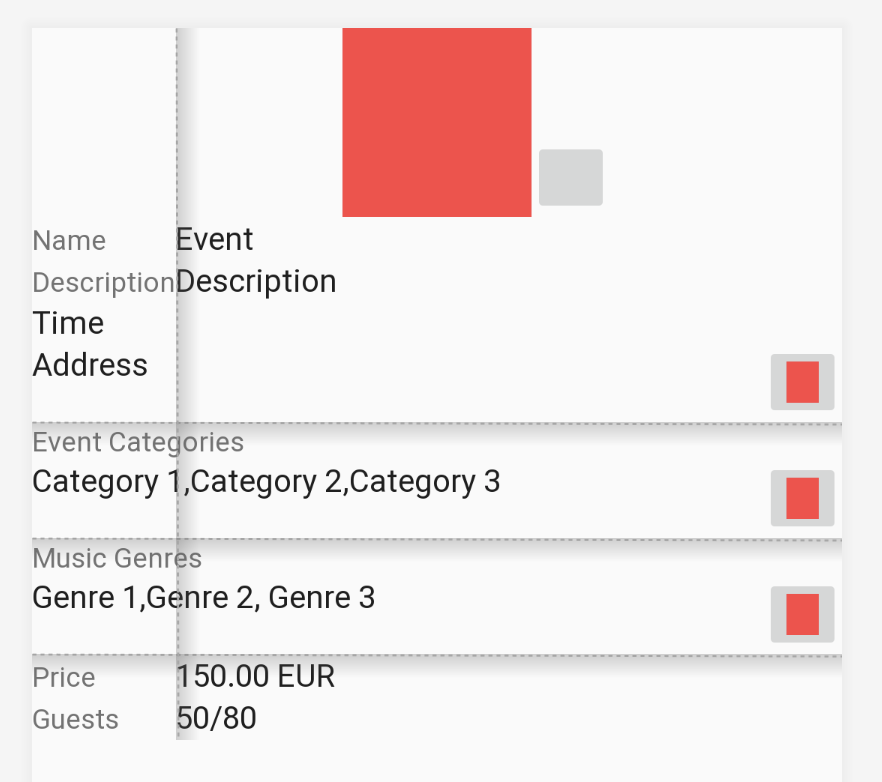Click the Music Genres heading
The image size is (882, 782).
click(117, 558)
